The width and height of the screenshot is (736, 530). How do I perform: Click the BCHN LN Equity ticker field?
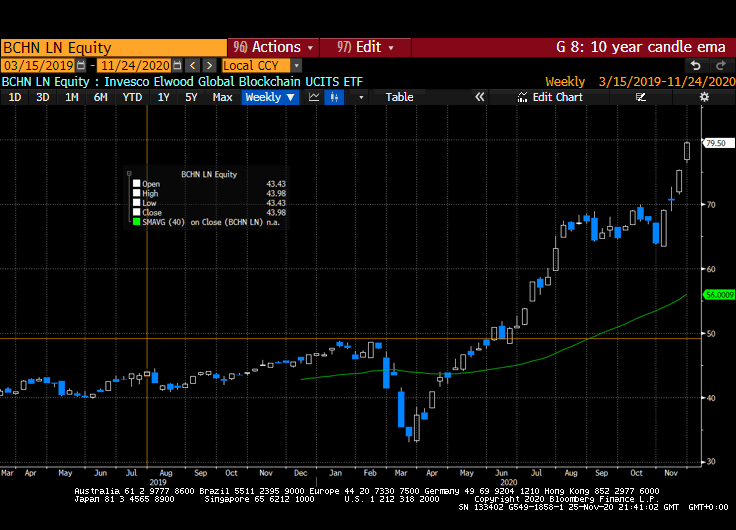click(x=114, y=47)
